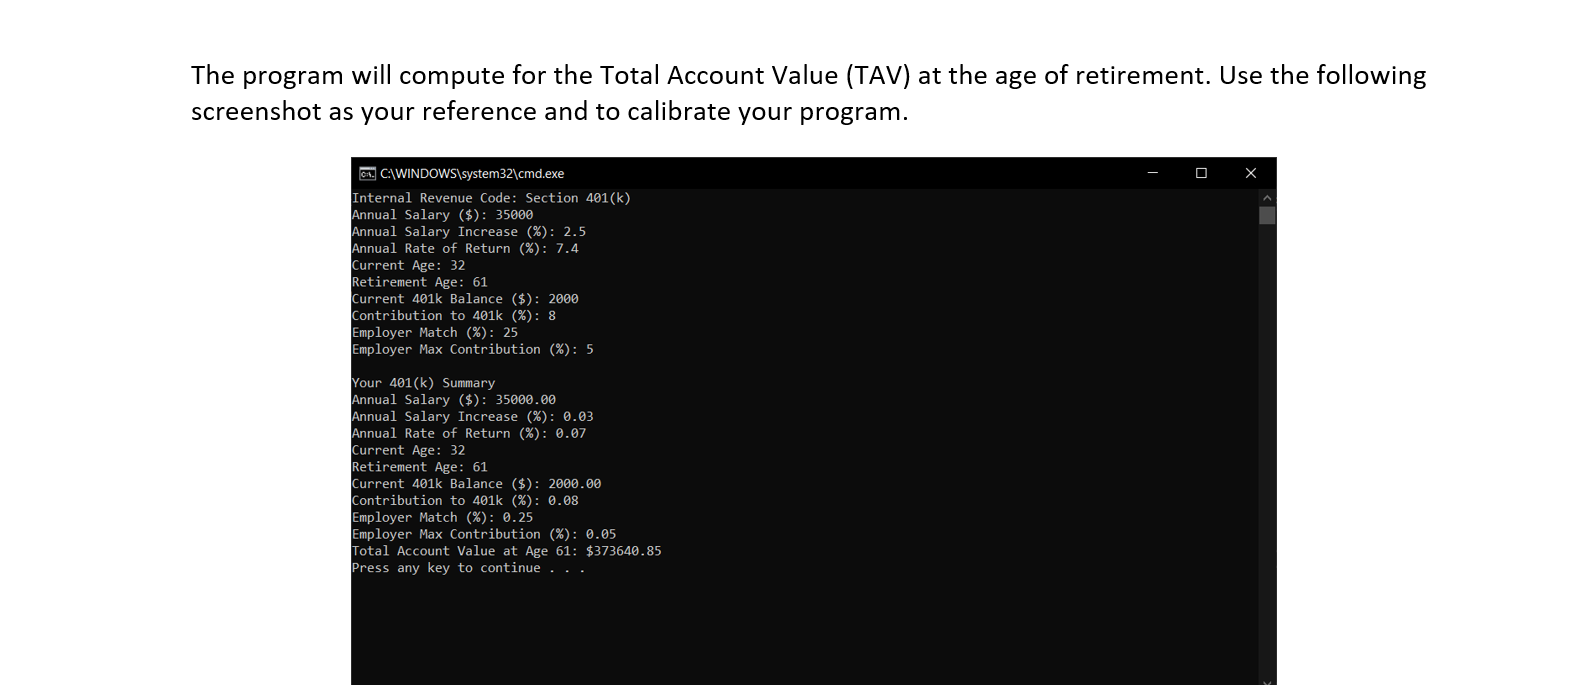Click the 'Internal Revenue Code: Section 401(k)' line
This screenshot has width=1582, height=685.
click(491, 197)
